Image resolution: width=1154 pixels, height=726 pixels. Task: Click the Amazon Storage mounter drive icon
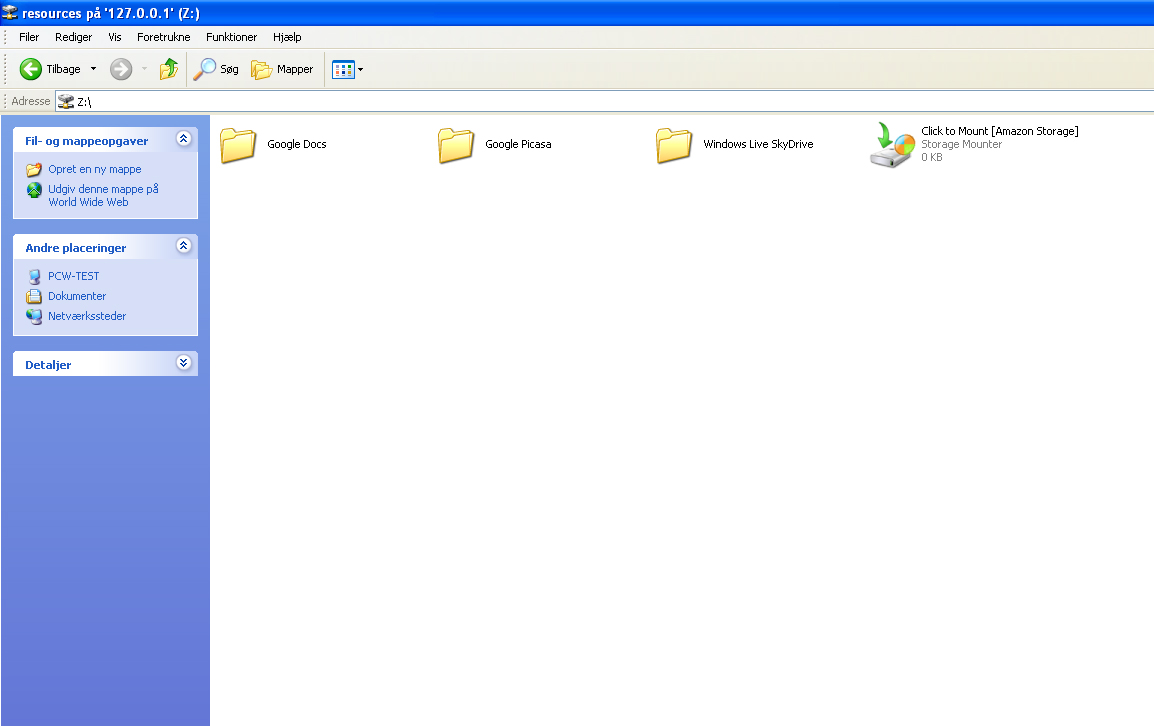892,145
